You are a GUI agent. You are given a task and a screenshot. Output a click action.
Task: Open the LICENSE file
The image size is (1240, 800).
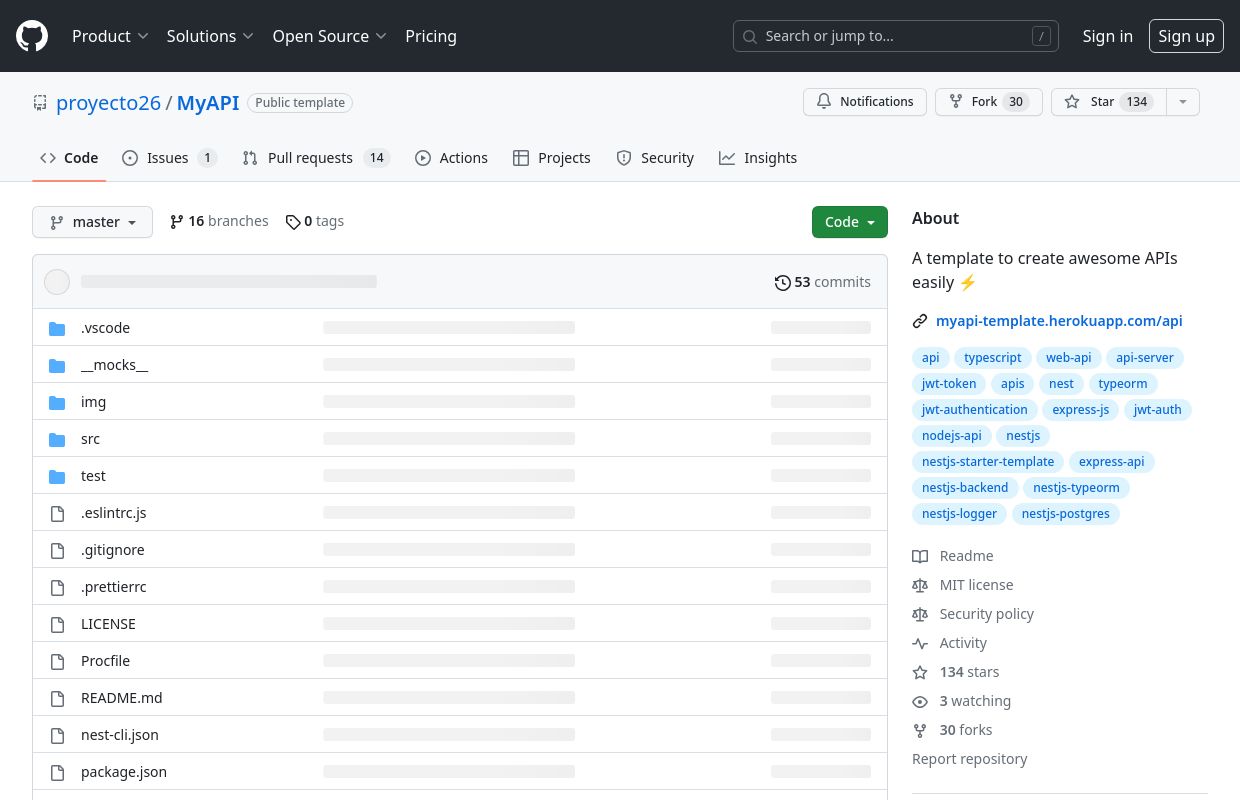tap(108, 624)
